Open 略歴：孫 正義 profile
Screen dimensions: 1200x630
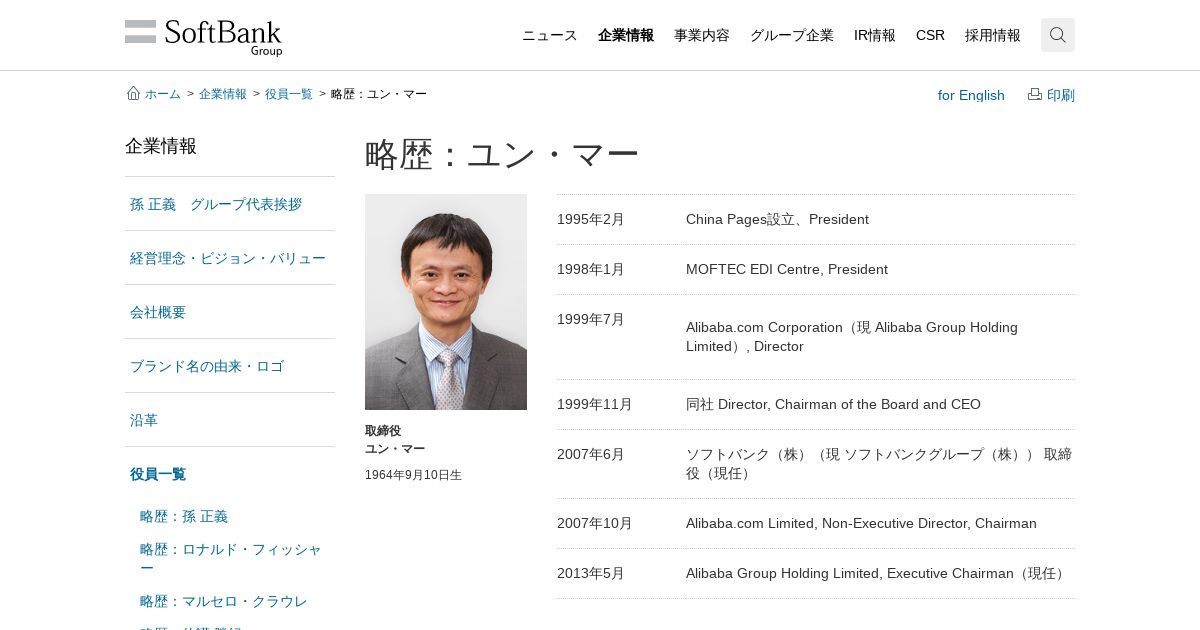pos(184,516)
